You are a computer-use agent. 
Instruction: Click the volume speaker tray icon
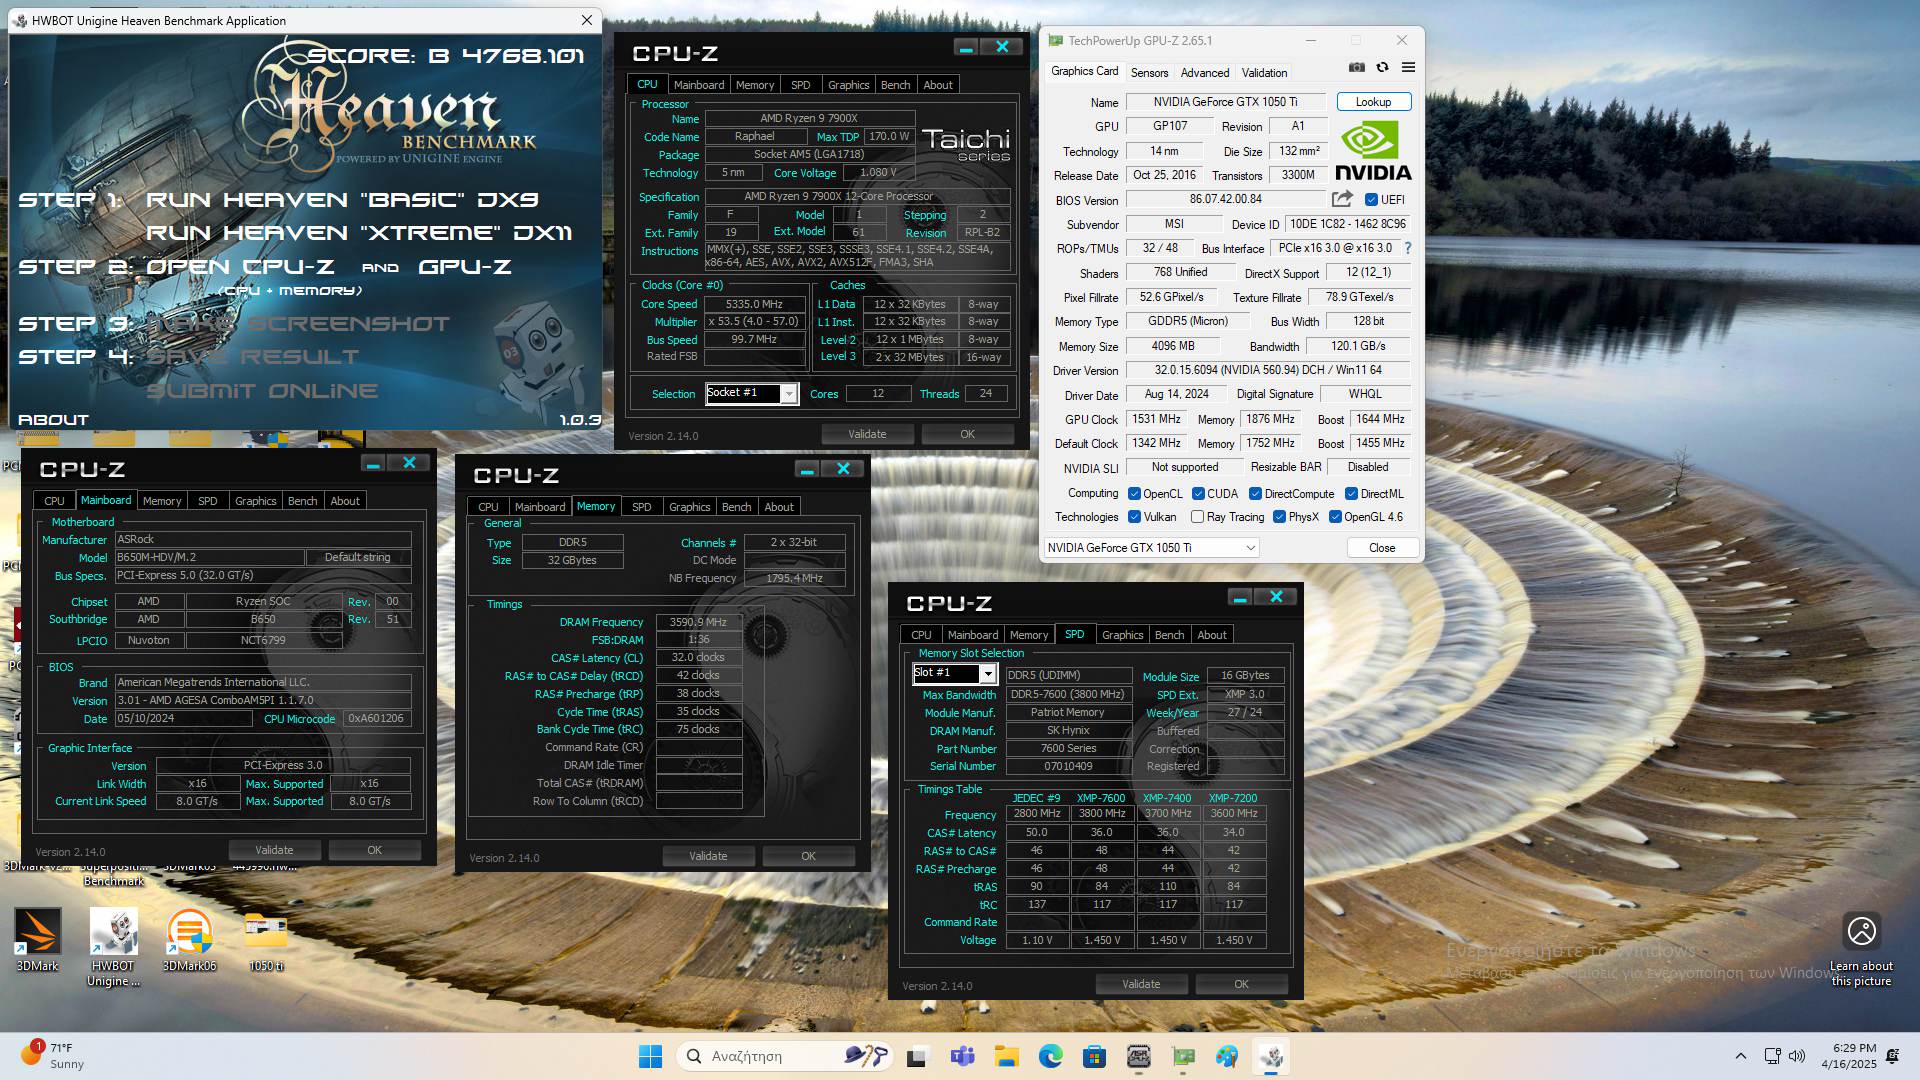pyautogui.click(x=1797, y=1056)
